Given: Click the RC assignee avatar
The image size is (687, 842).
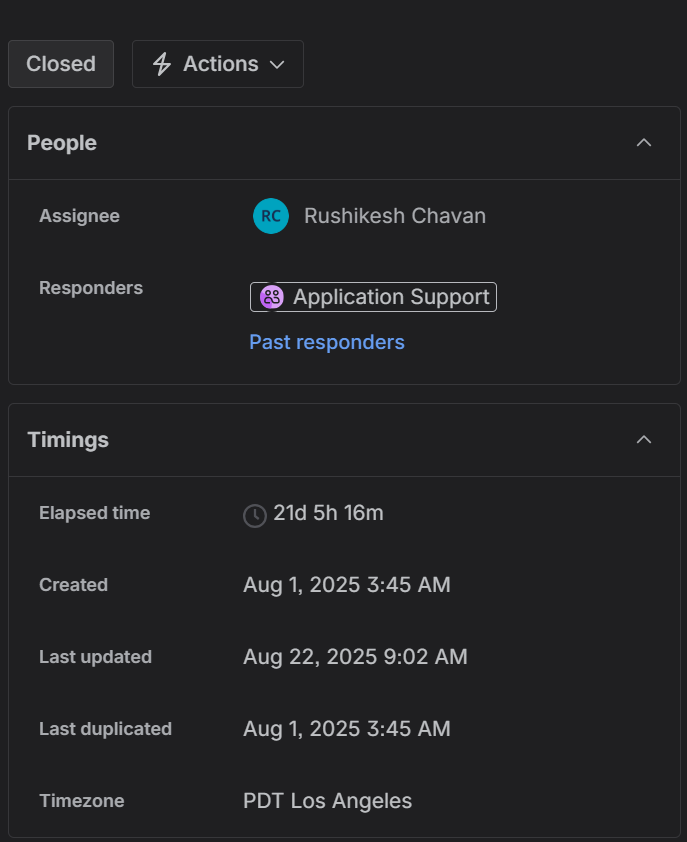Looking at the screenshot, I should click(270, 216).
